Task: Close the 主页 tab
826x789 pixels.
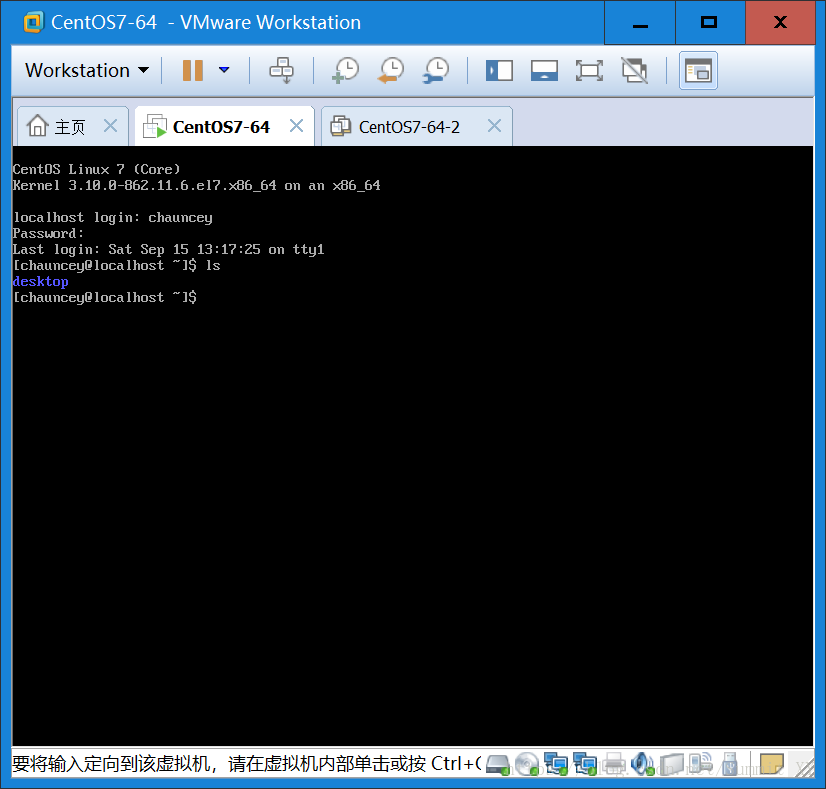Action: 111,126
